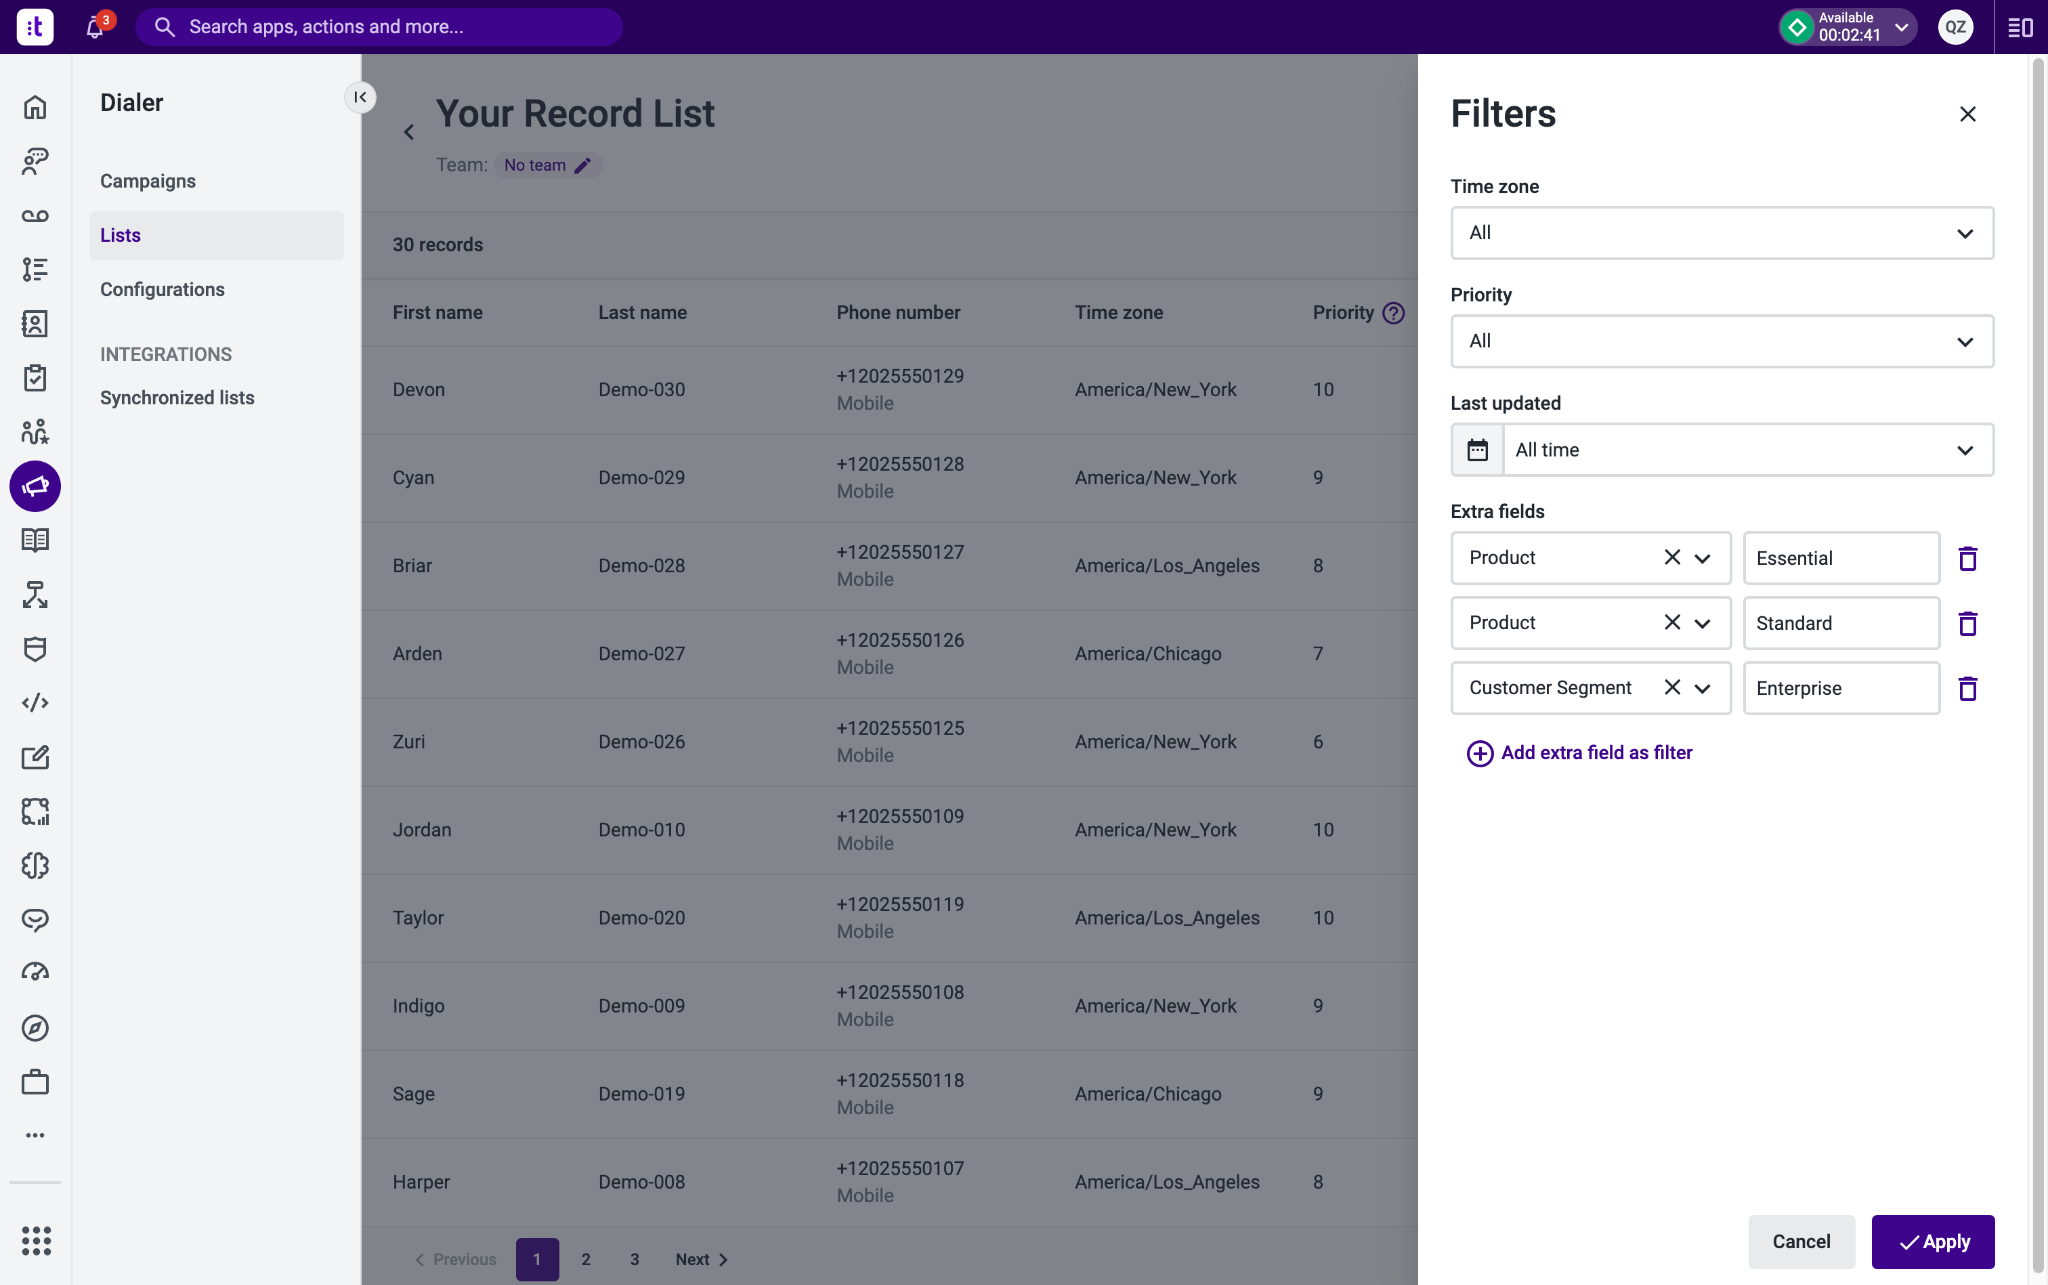
Task: Open the notifications bell icon
Action: [95, 27]
